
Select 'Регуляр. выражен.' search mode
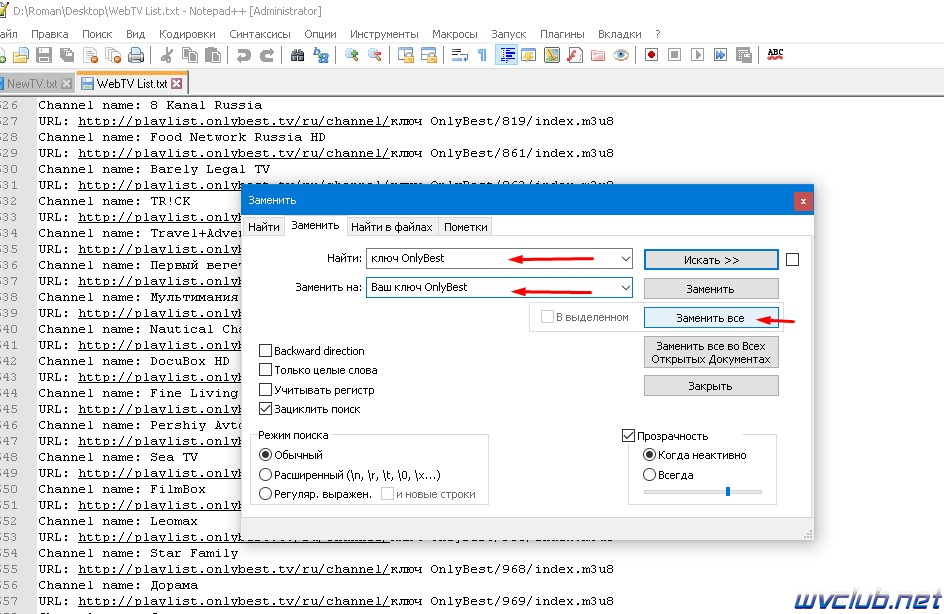265,494
